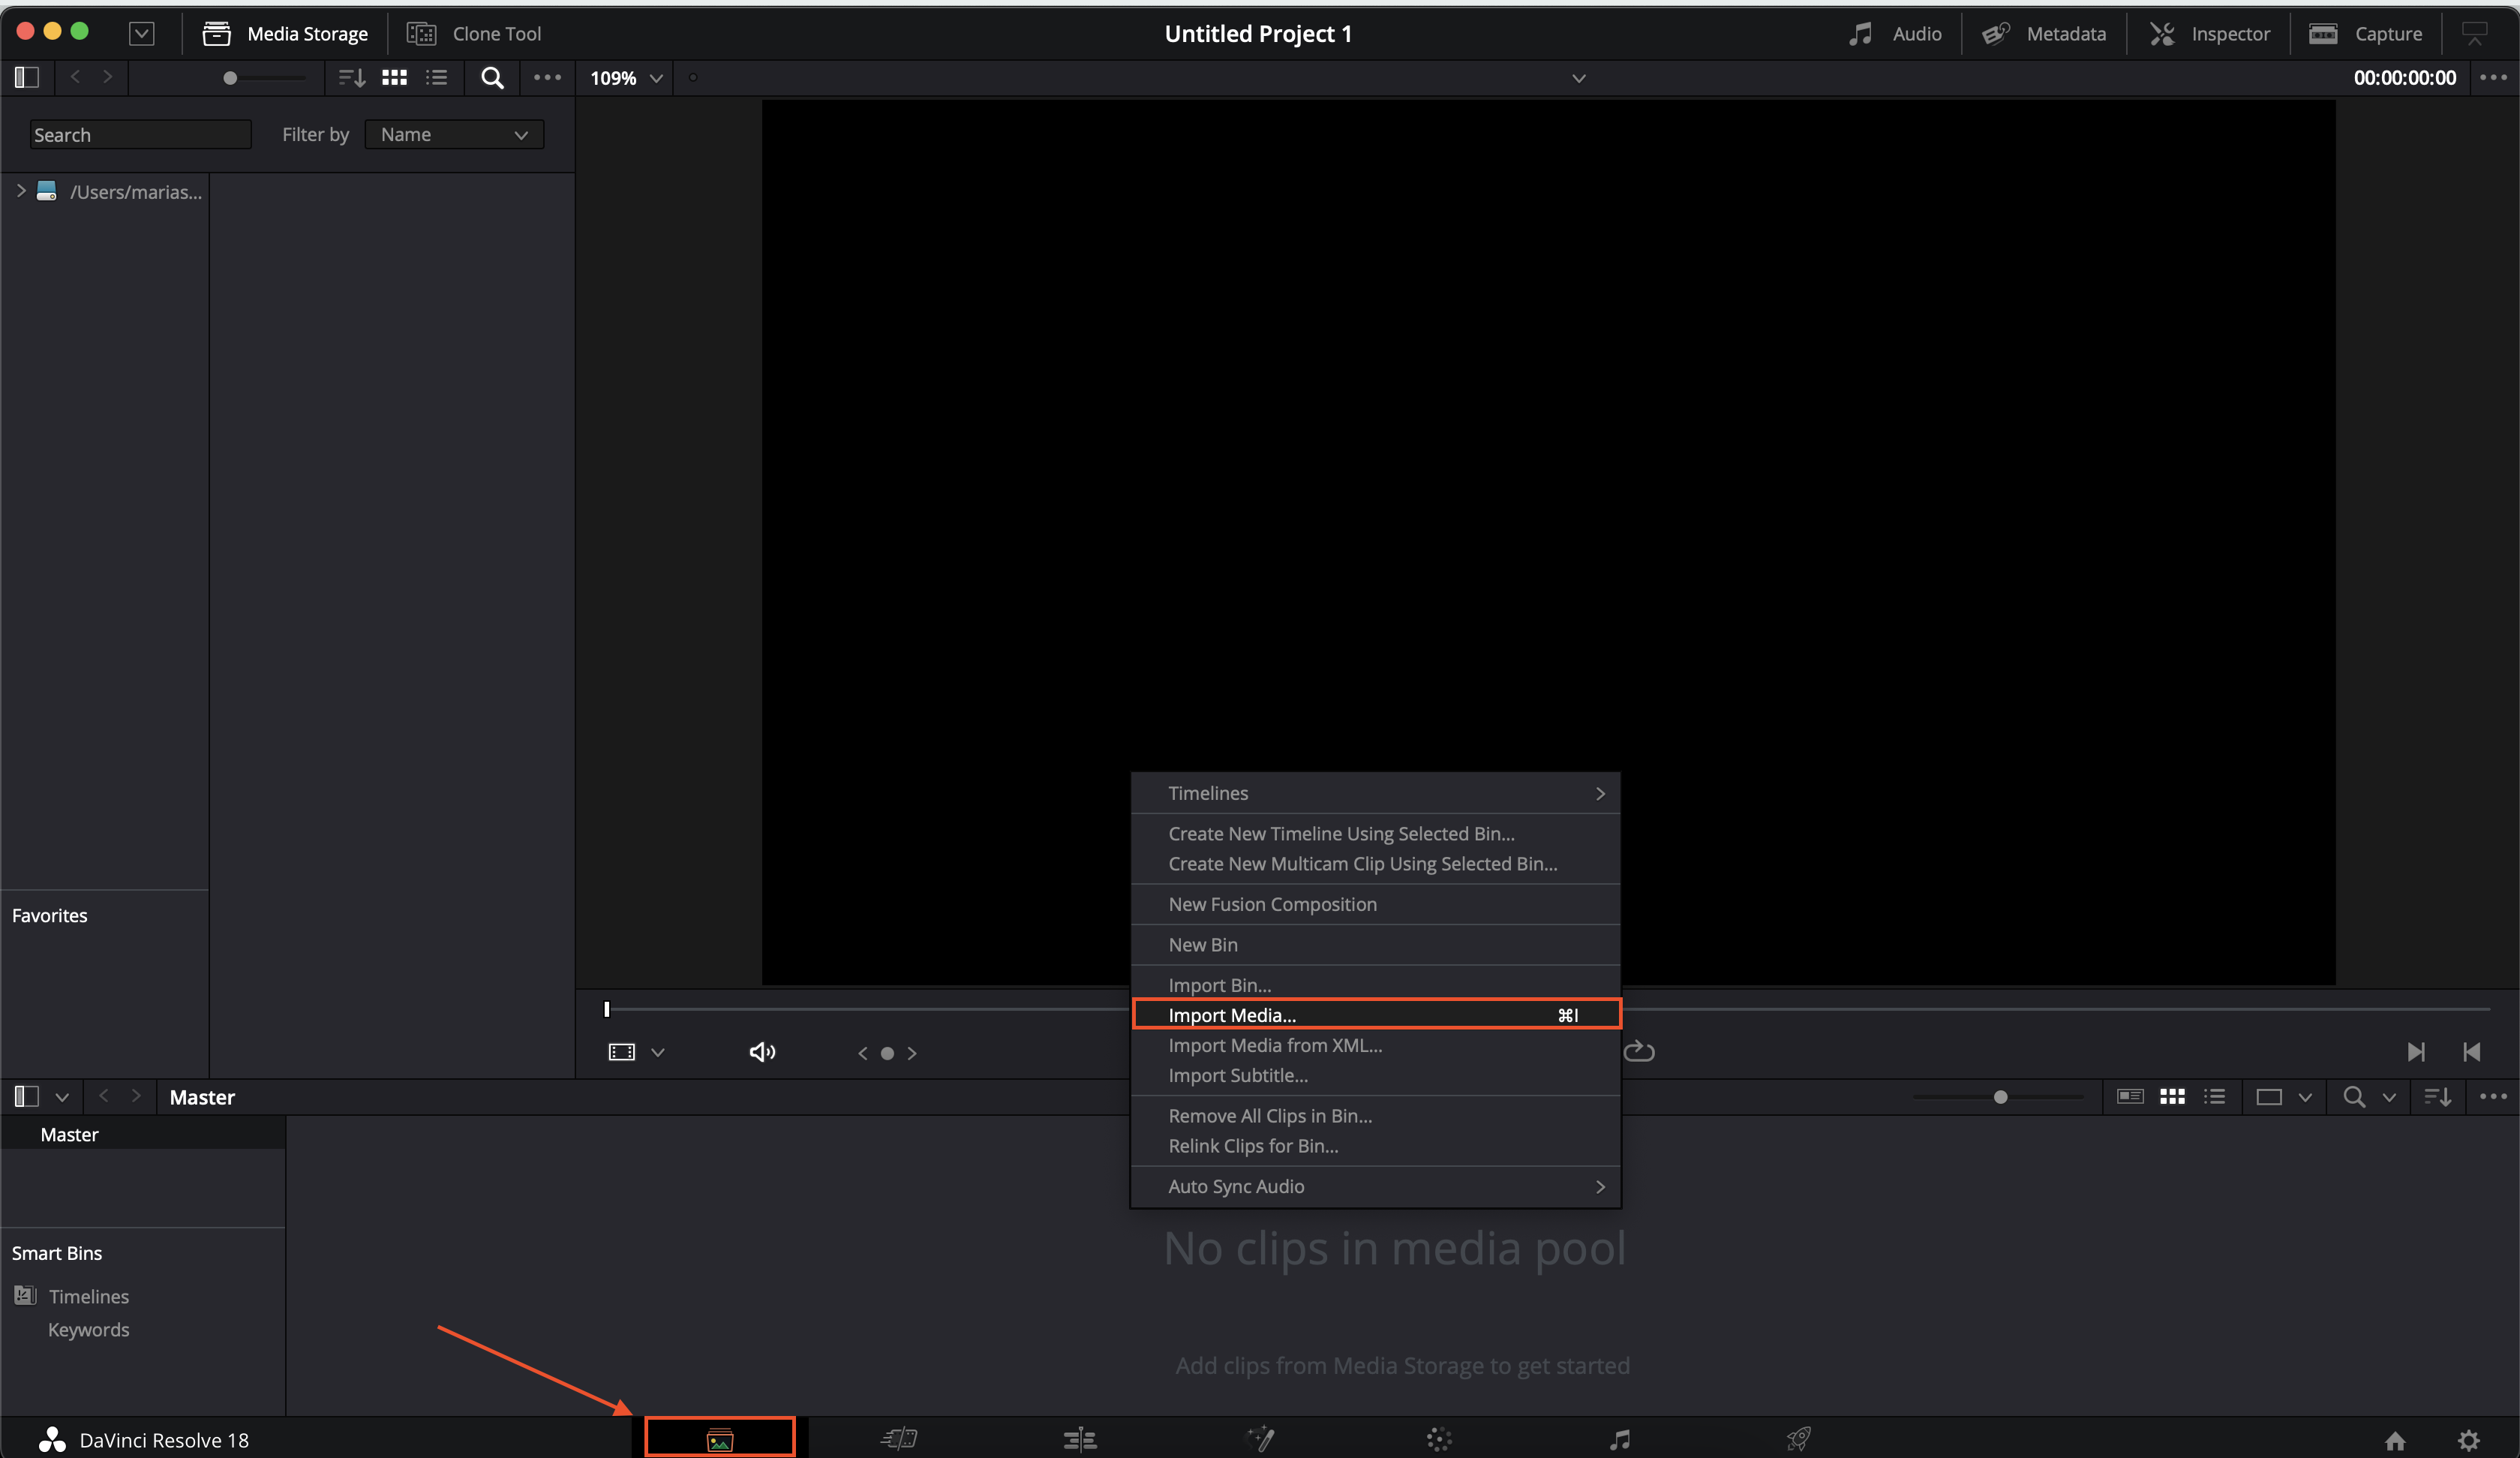Screen dimensions: 2520x1458
Task: Open the Capture panel
Action: (2366, 34)
